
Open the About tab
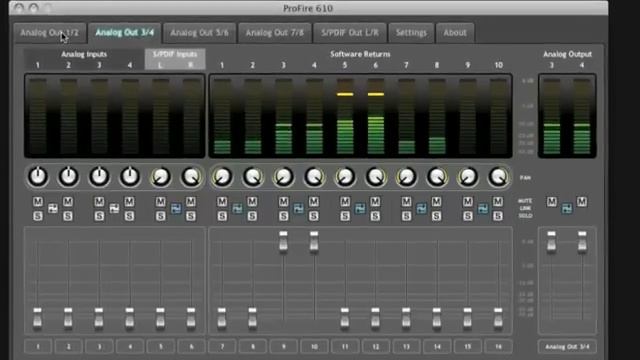click(x=455, y=33)
